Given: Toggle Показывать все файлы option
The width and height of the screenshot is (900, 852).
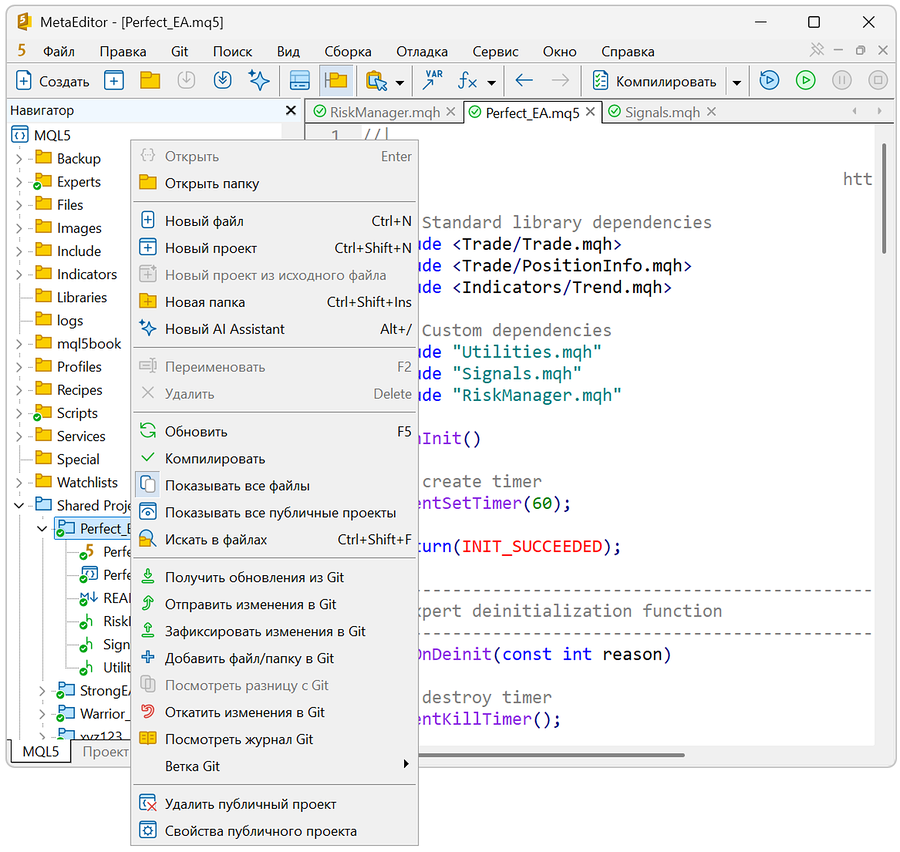Looking at the screenshot, I should point(274,486).
